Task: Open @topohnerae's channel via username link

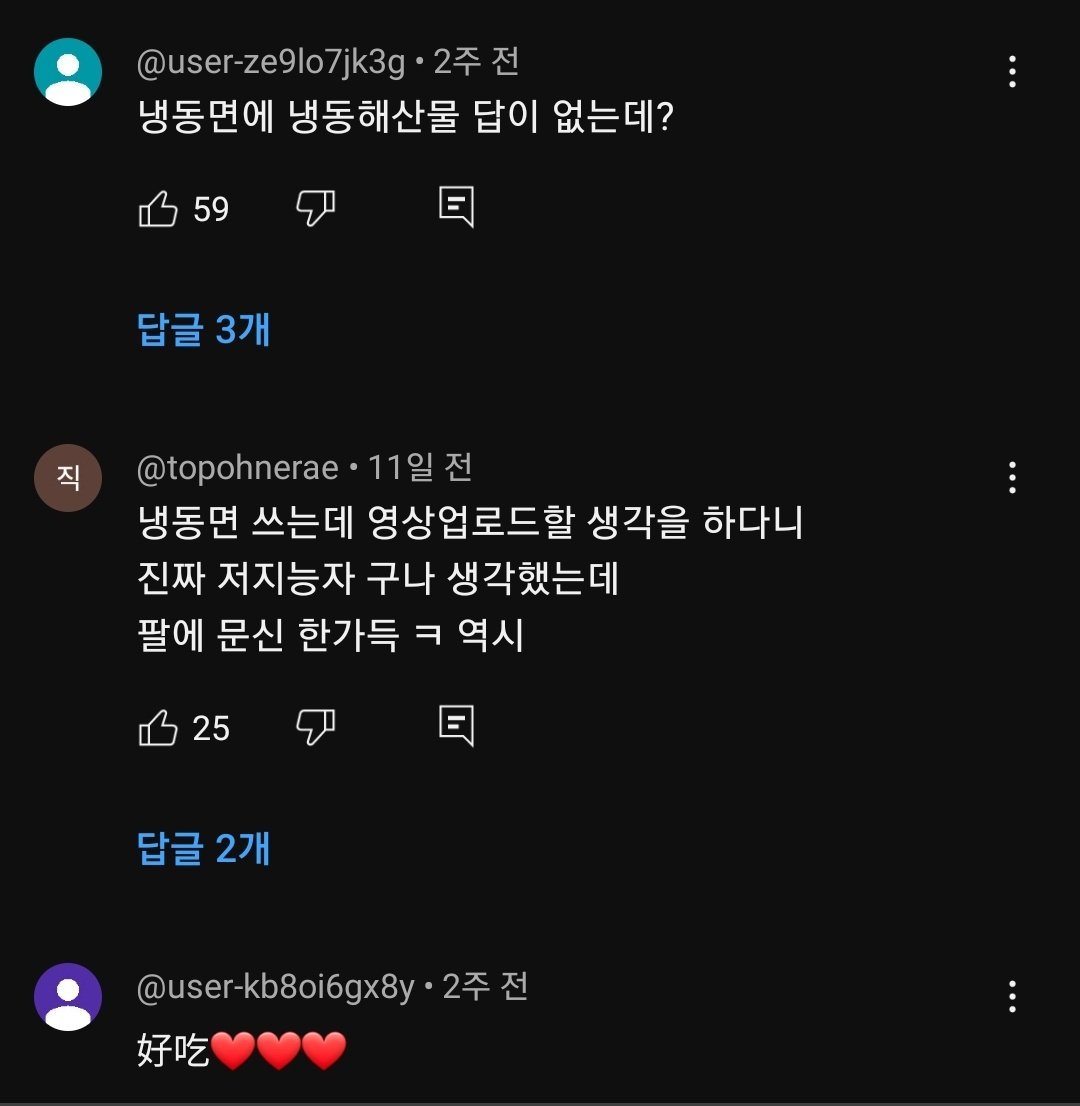Action: coord(240,467)
